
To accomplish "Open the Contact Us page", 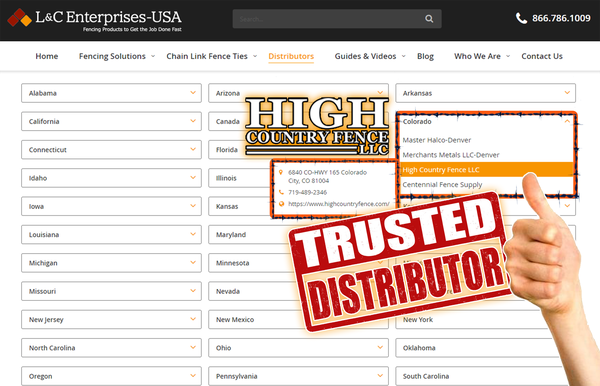I will (x=542, y=56).
